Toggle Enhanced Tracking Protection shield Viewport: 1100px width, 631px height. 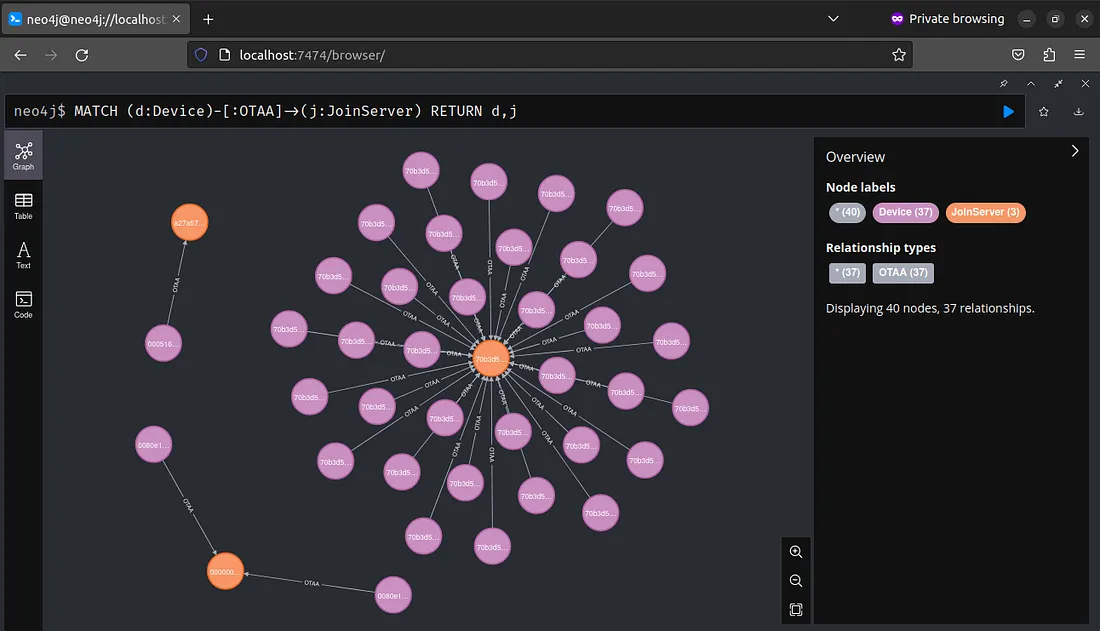point(200,54)
